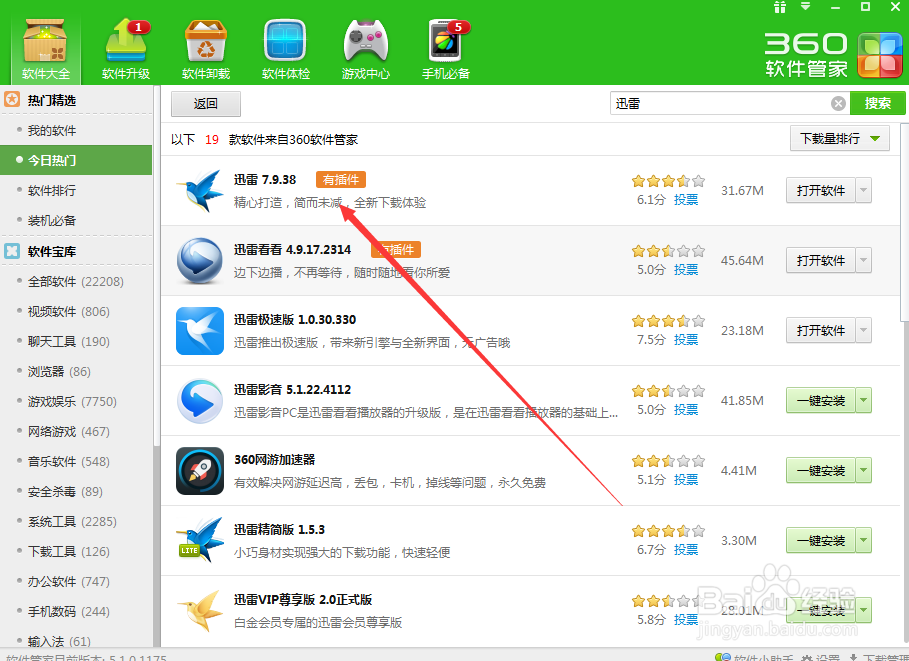Click the 迅雷影音 app icon
The height and width of the screenshot is (661, 909).
(200, 401)
